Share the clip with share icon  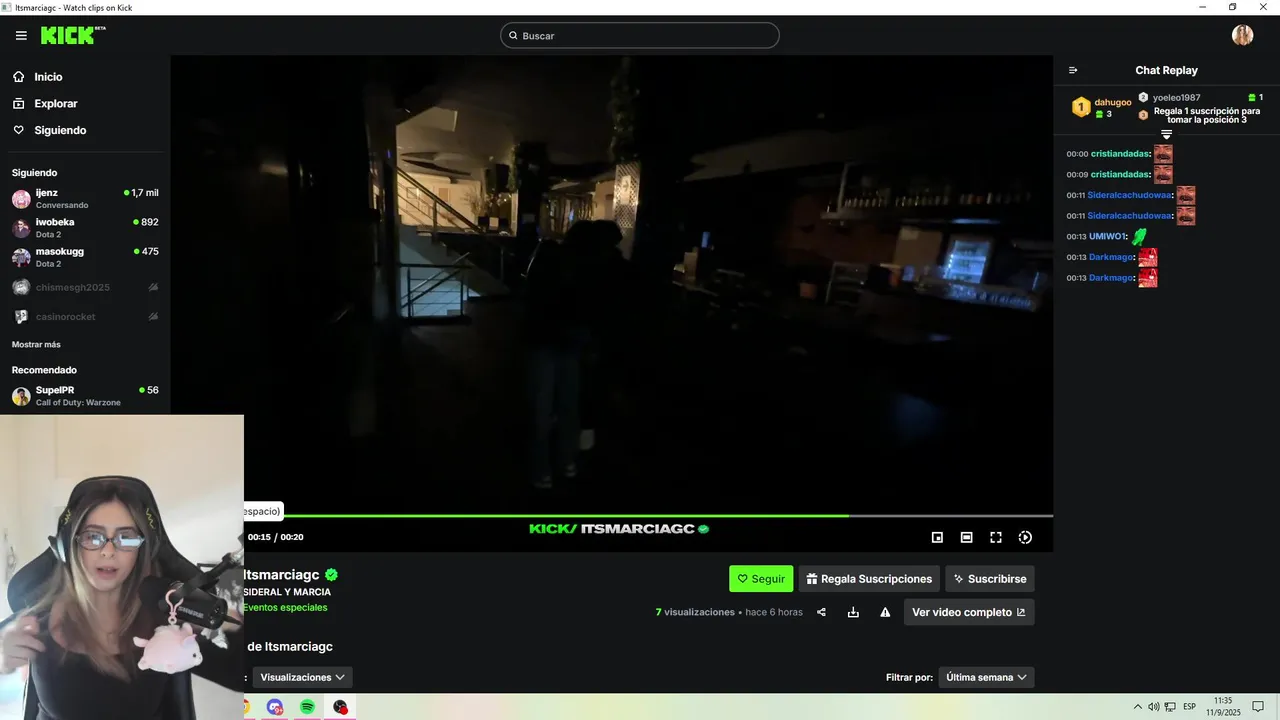coord(821,612)
